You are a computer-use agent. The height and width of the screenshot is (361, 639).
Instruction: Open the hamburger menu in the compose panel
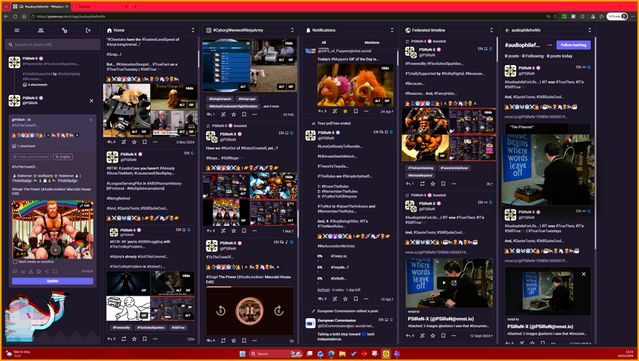tap(17, 30)
